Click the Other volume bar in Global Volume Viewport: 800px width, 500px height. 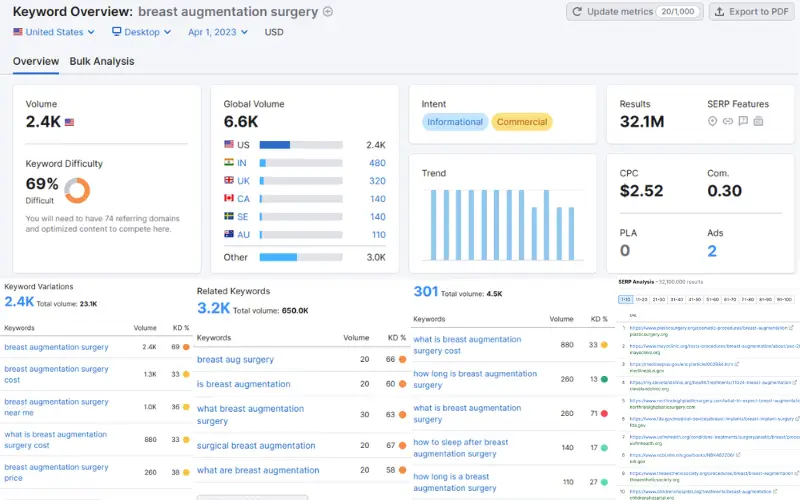(x=301, y=257)
